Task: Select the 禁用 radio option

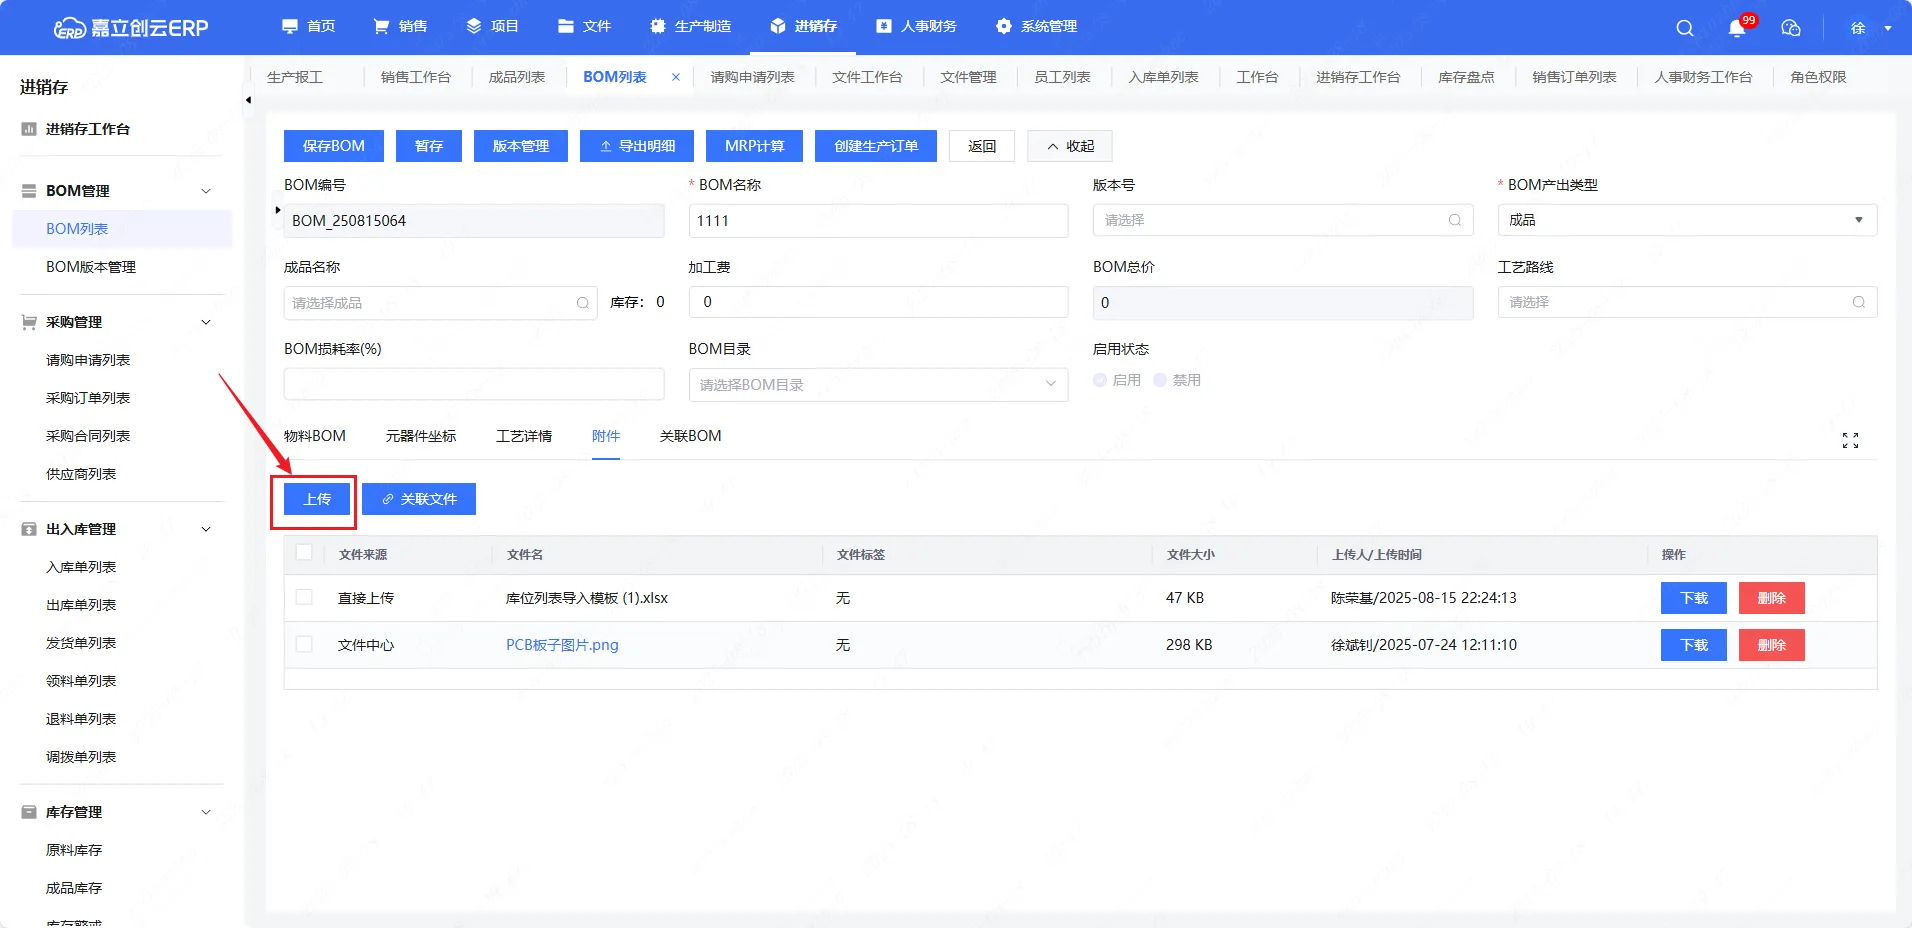Action: pyautogui.click(x=1160, y=380)
